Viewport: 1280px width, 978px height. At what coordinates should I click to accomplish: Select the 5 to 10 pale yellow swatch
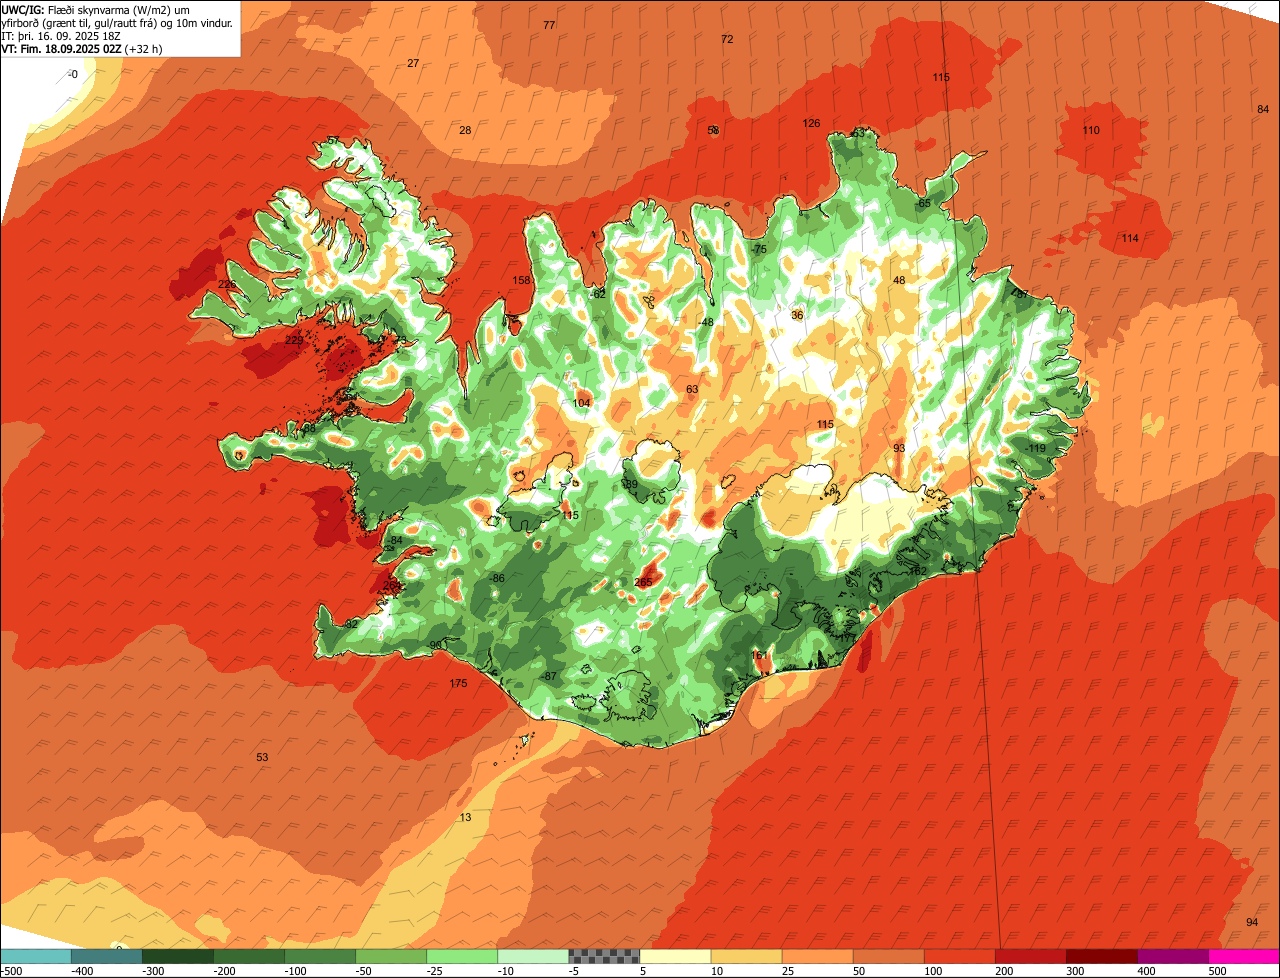click(x=675, y=956)
